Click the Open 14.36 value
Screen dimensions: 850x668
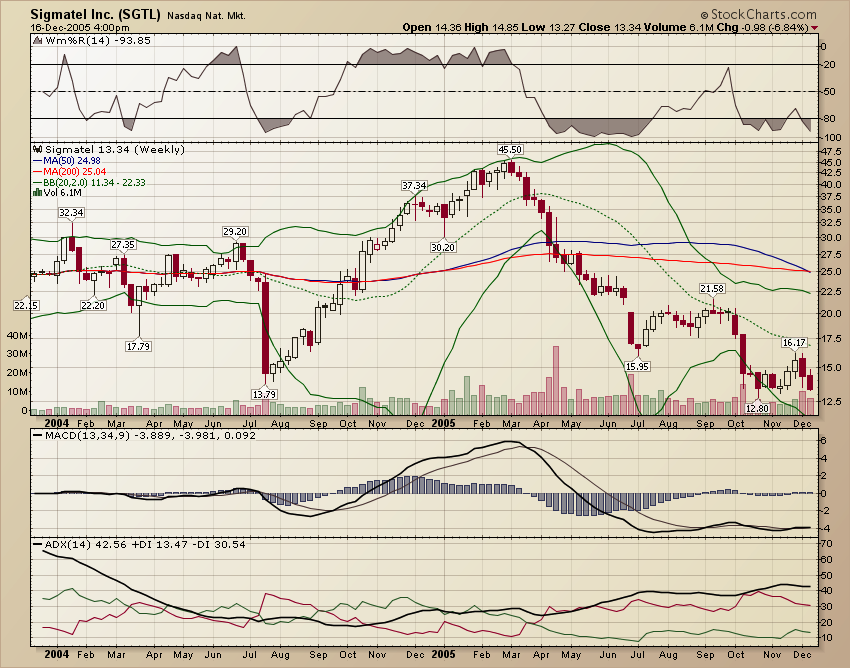[431, 27]
